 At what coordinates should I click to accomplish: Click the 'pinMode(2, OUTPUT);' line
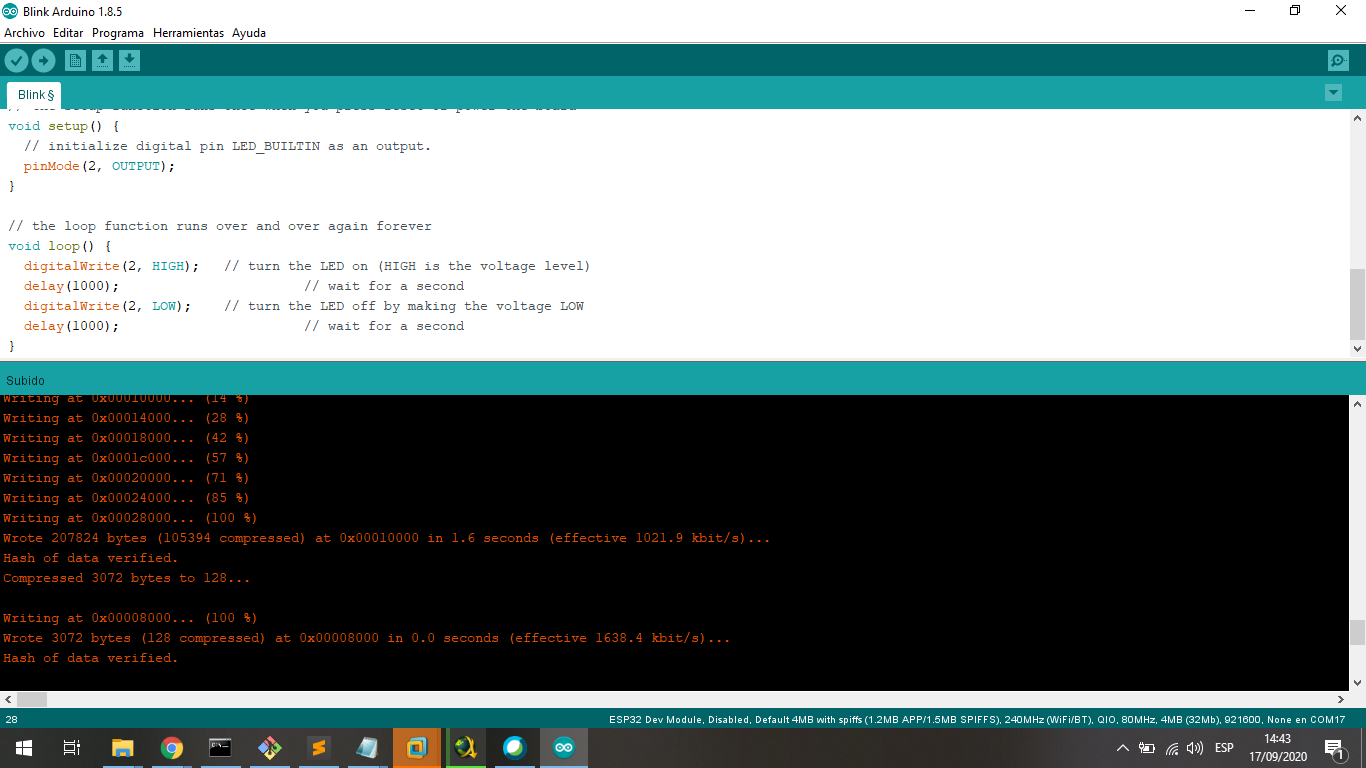pyautogui.click(x=99, y=166)
